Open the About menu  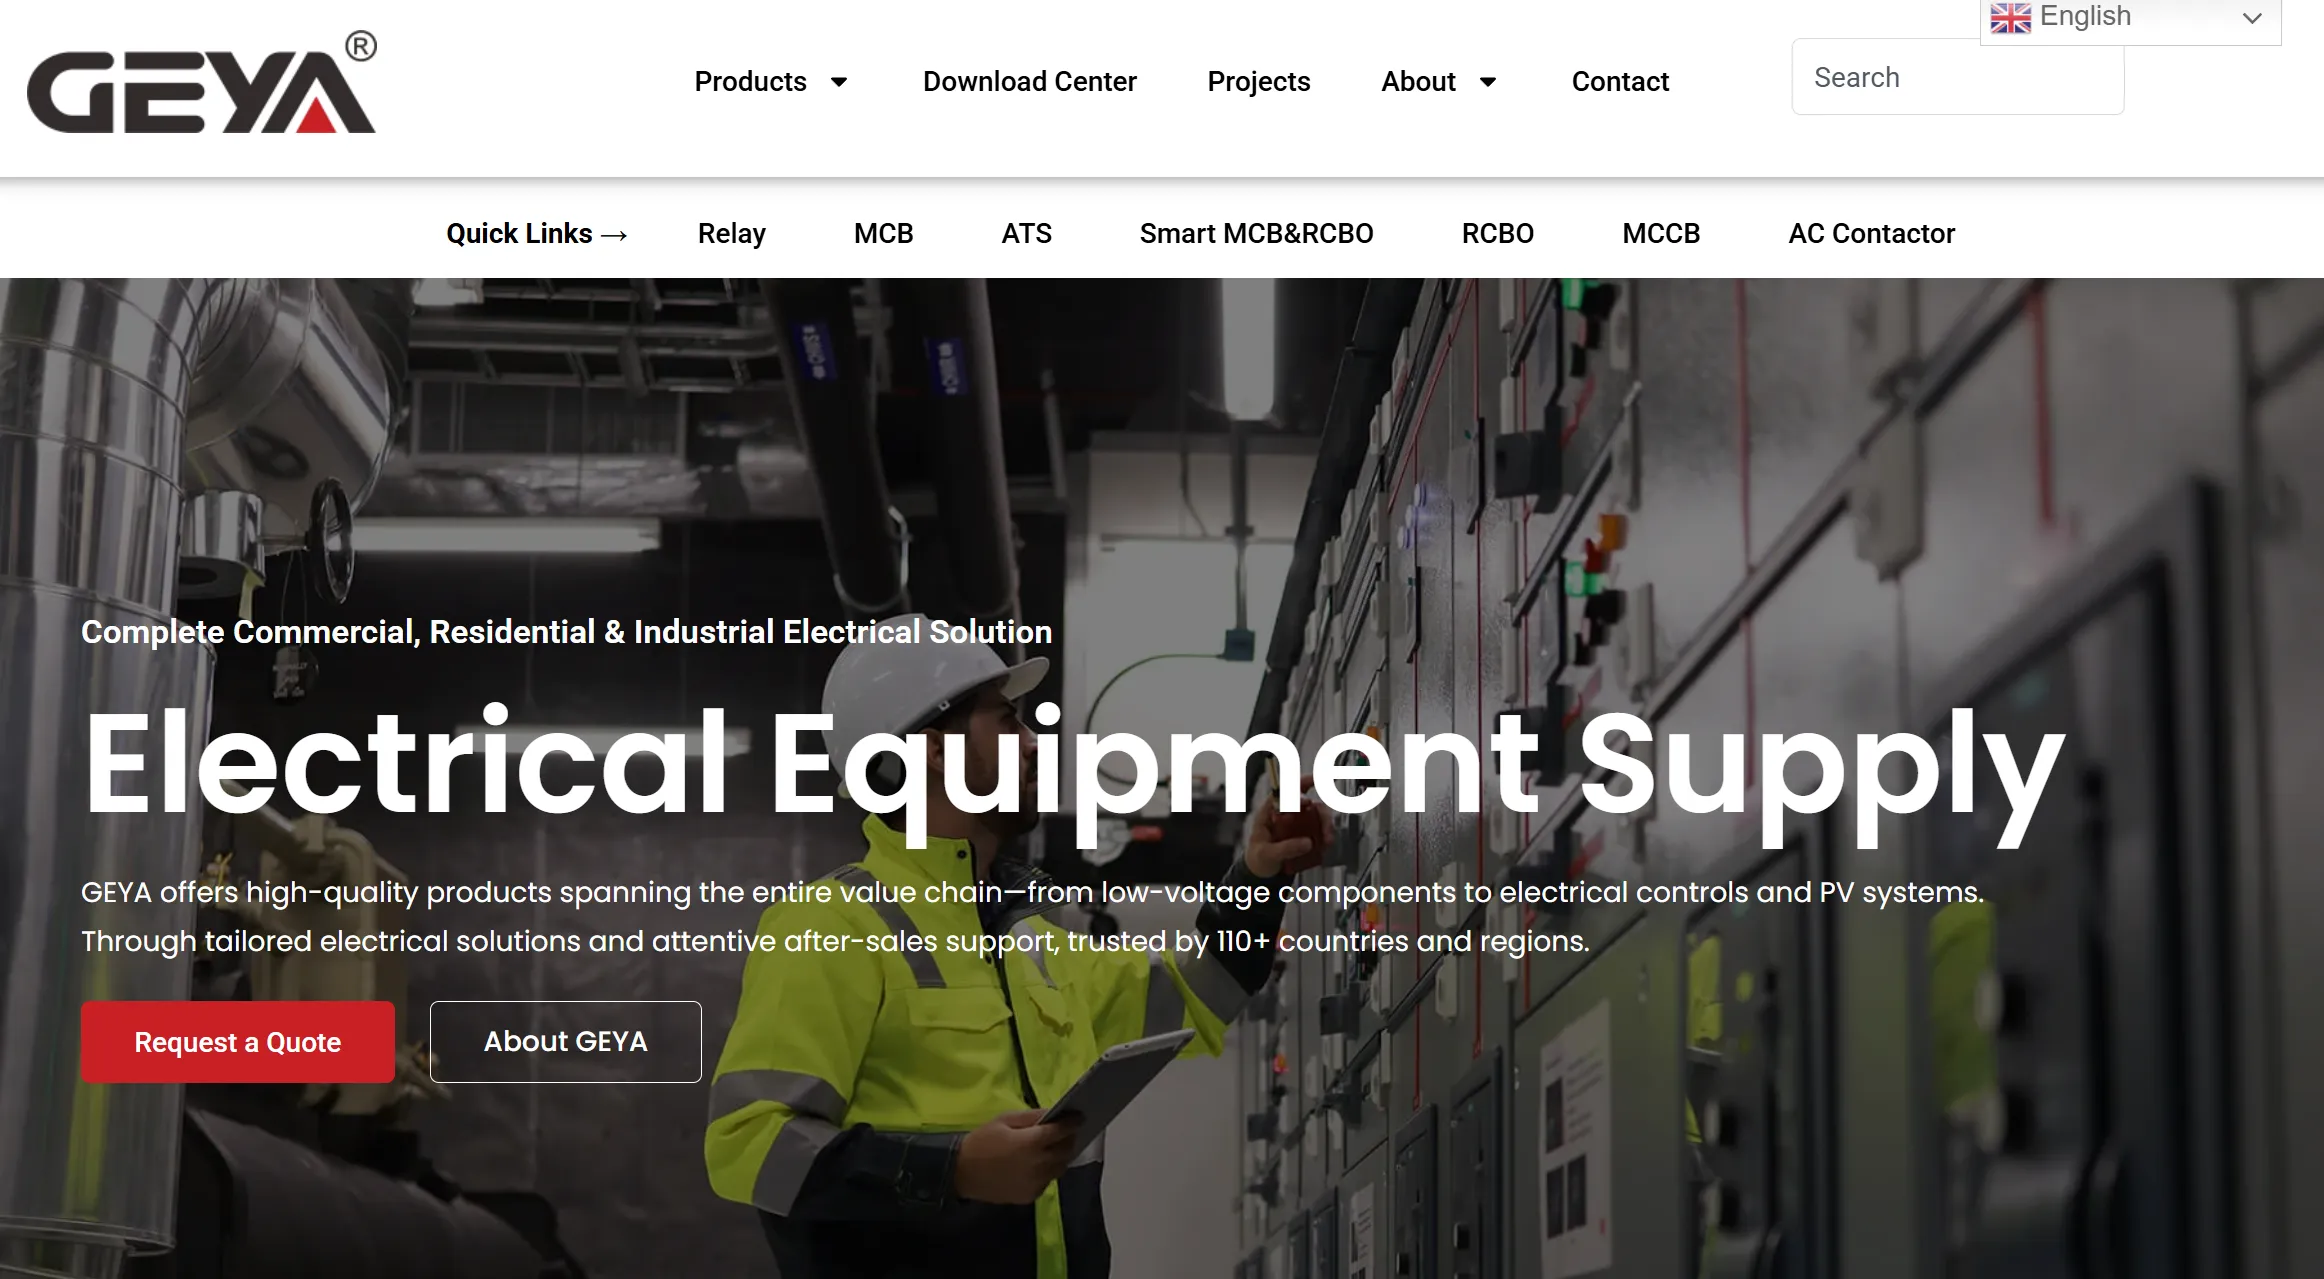coord(1418,81)
